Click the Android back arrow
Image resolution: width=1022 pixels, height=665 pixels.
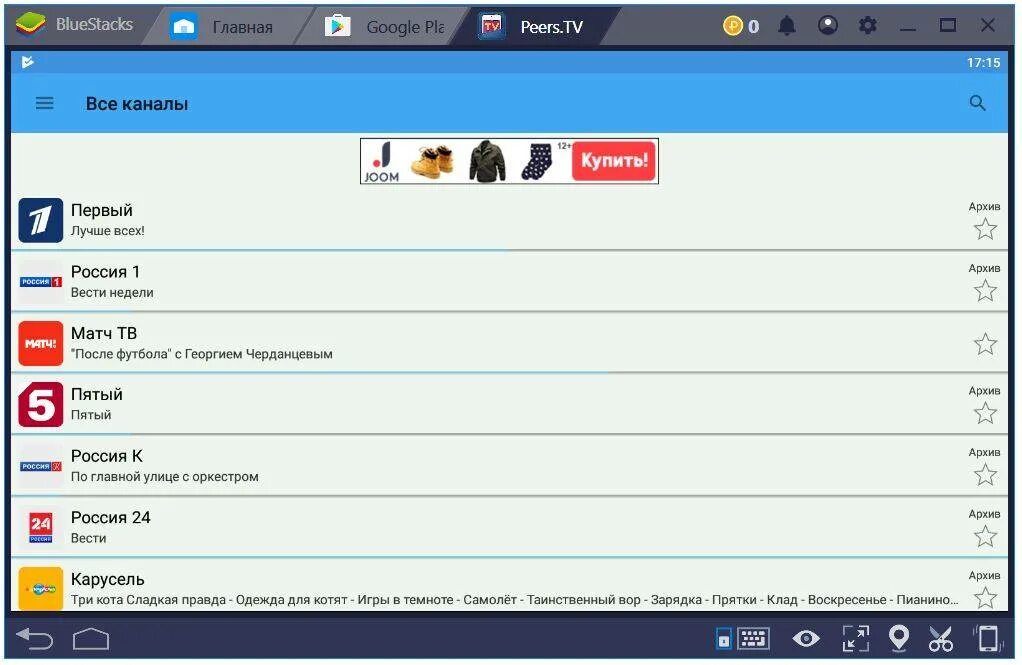[x=34, y=638]
